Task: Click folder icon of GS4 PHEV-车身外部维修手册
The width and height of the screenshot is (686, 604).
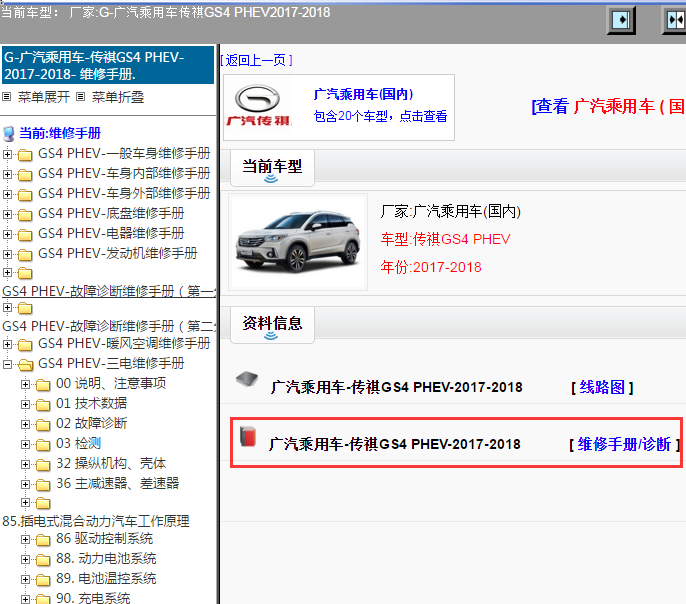Action: point(25,195)
